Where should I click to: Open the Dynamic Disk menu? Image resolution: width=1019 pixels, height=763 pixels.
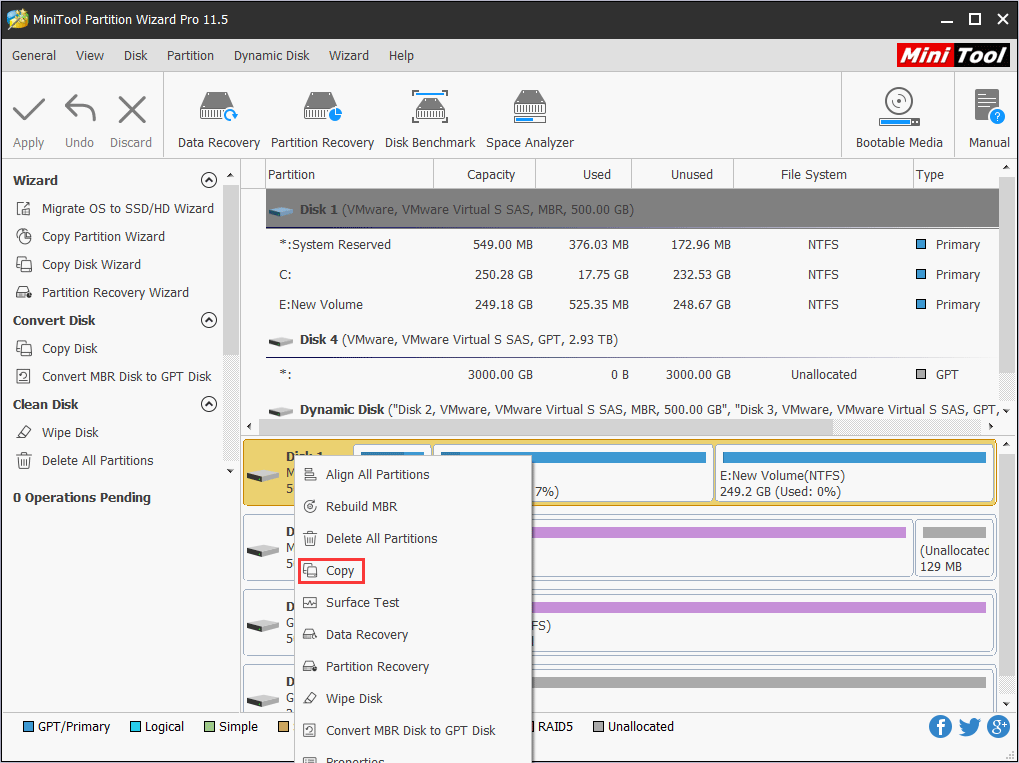[x=272, y=56]
